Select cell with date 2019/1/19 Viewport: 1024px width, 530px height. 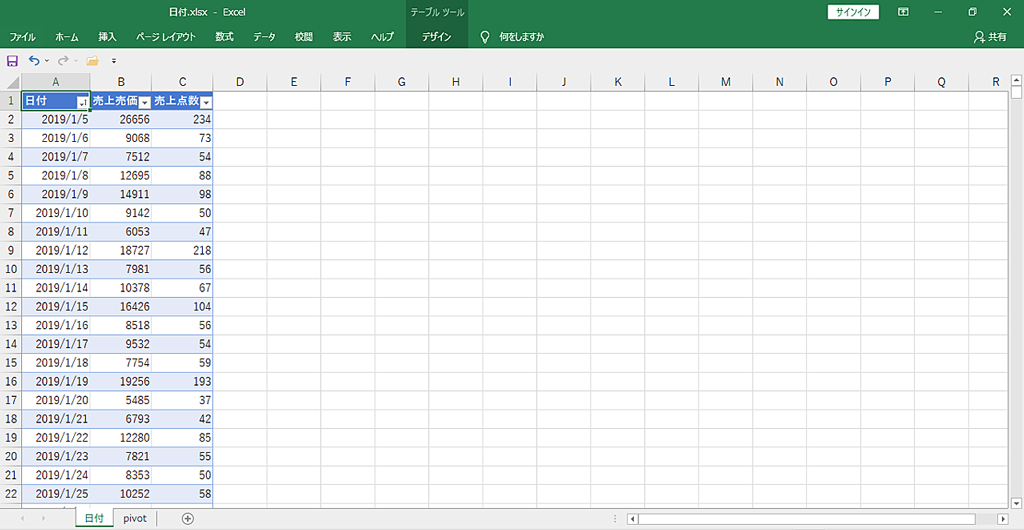(56, 381)
